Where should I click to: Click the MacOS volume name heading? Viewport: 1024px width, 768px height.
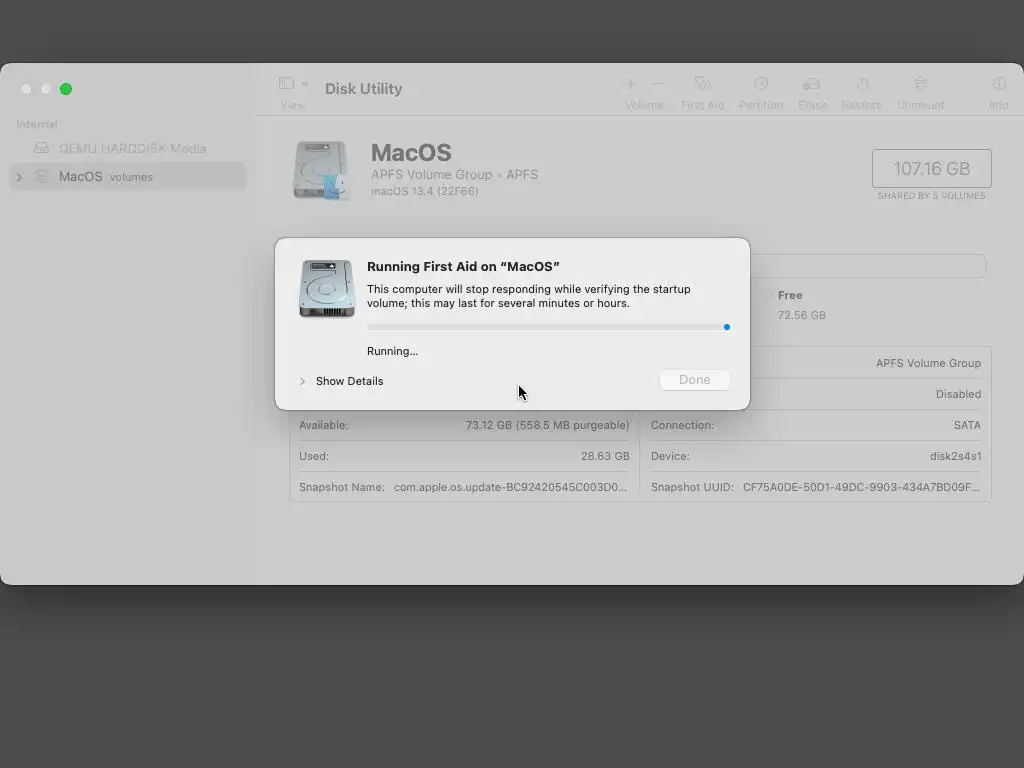[x=411, y=153]
